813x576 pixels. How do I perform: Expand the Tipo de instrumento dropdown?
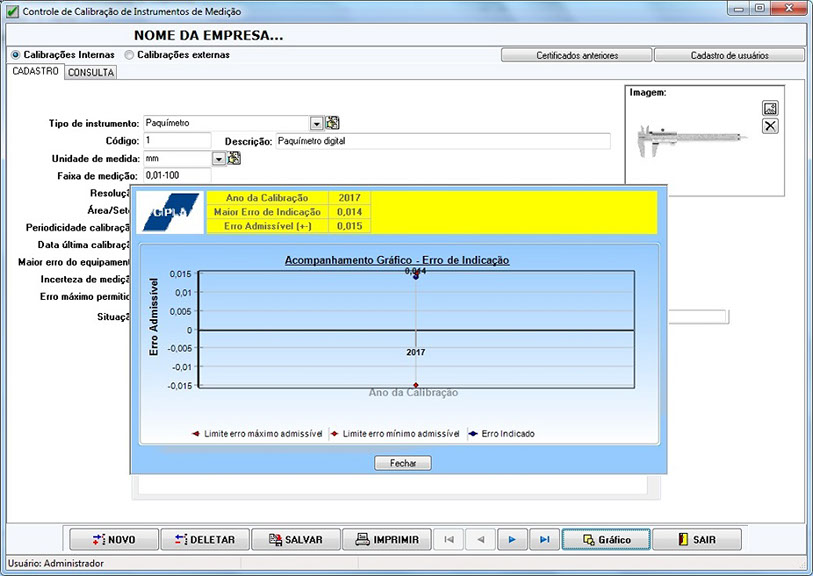click(316, 123)
